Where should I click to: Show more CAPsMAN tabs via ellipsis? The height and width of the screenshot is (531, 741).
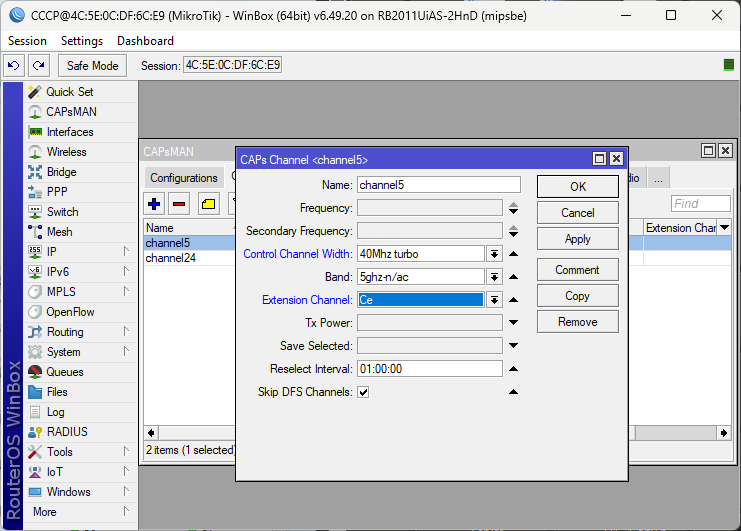point(658,178)
